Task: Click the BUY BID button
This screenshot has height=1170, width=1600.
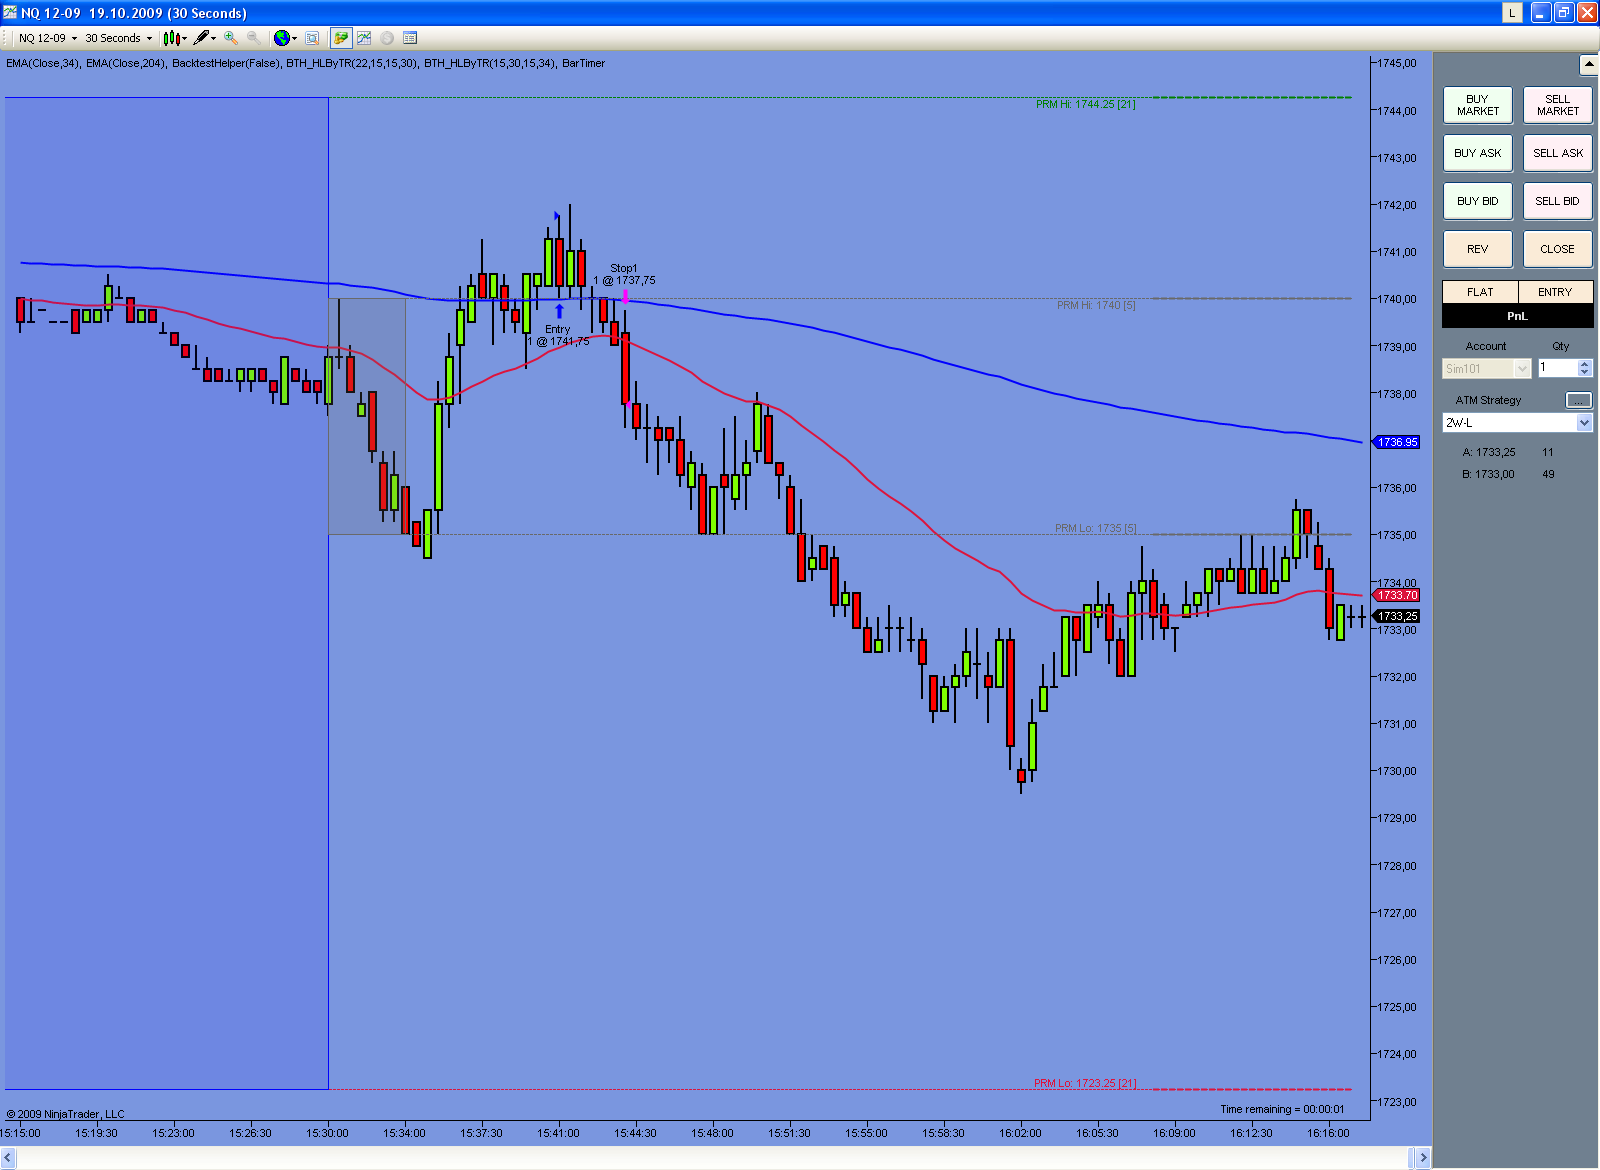Action: (x=1478, y=201)
